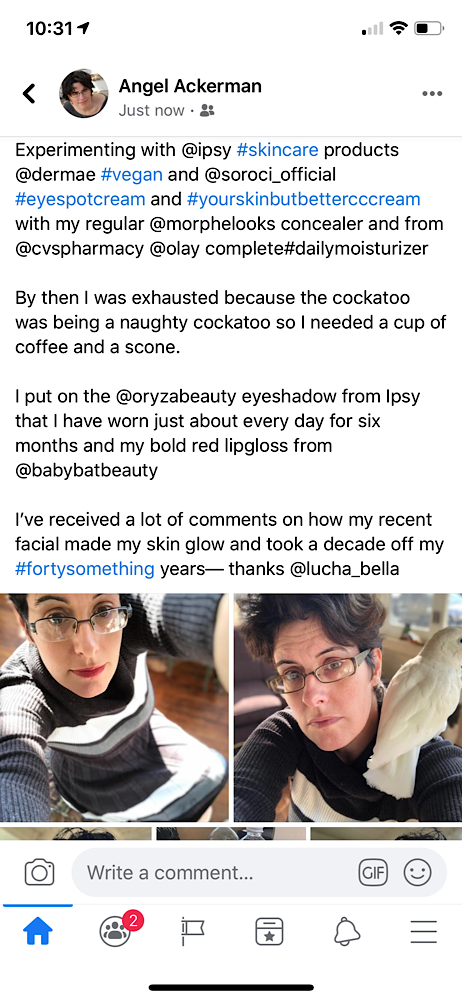Open the hamburger menu
Screen dimensions: 462x1000
(424, 932)
